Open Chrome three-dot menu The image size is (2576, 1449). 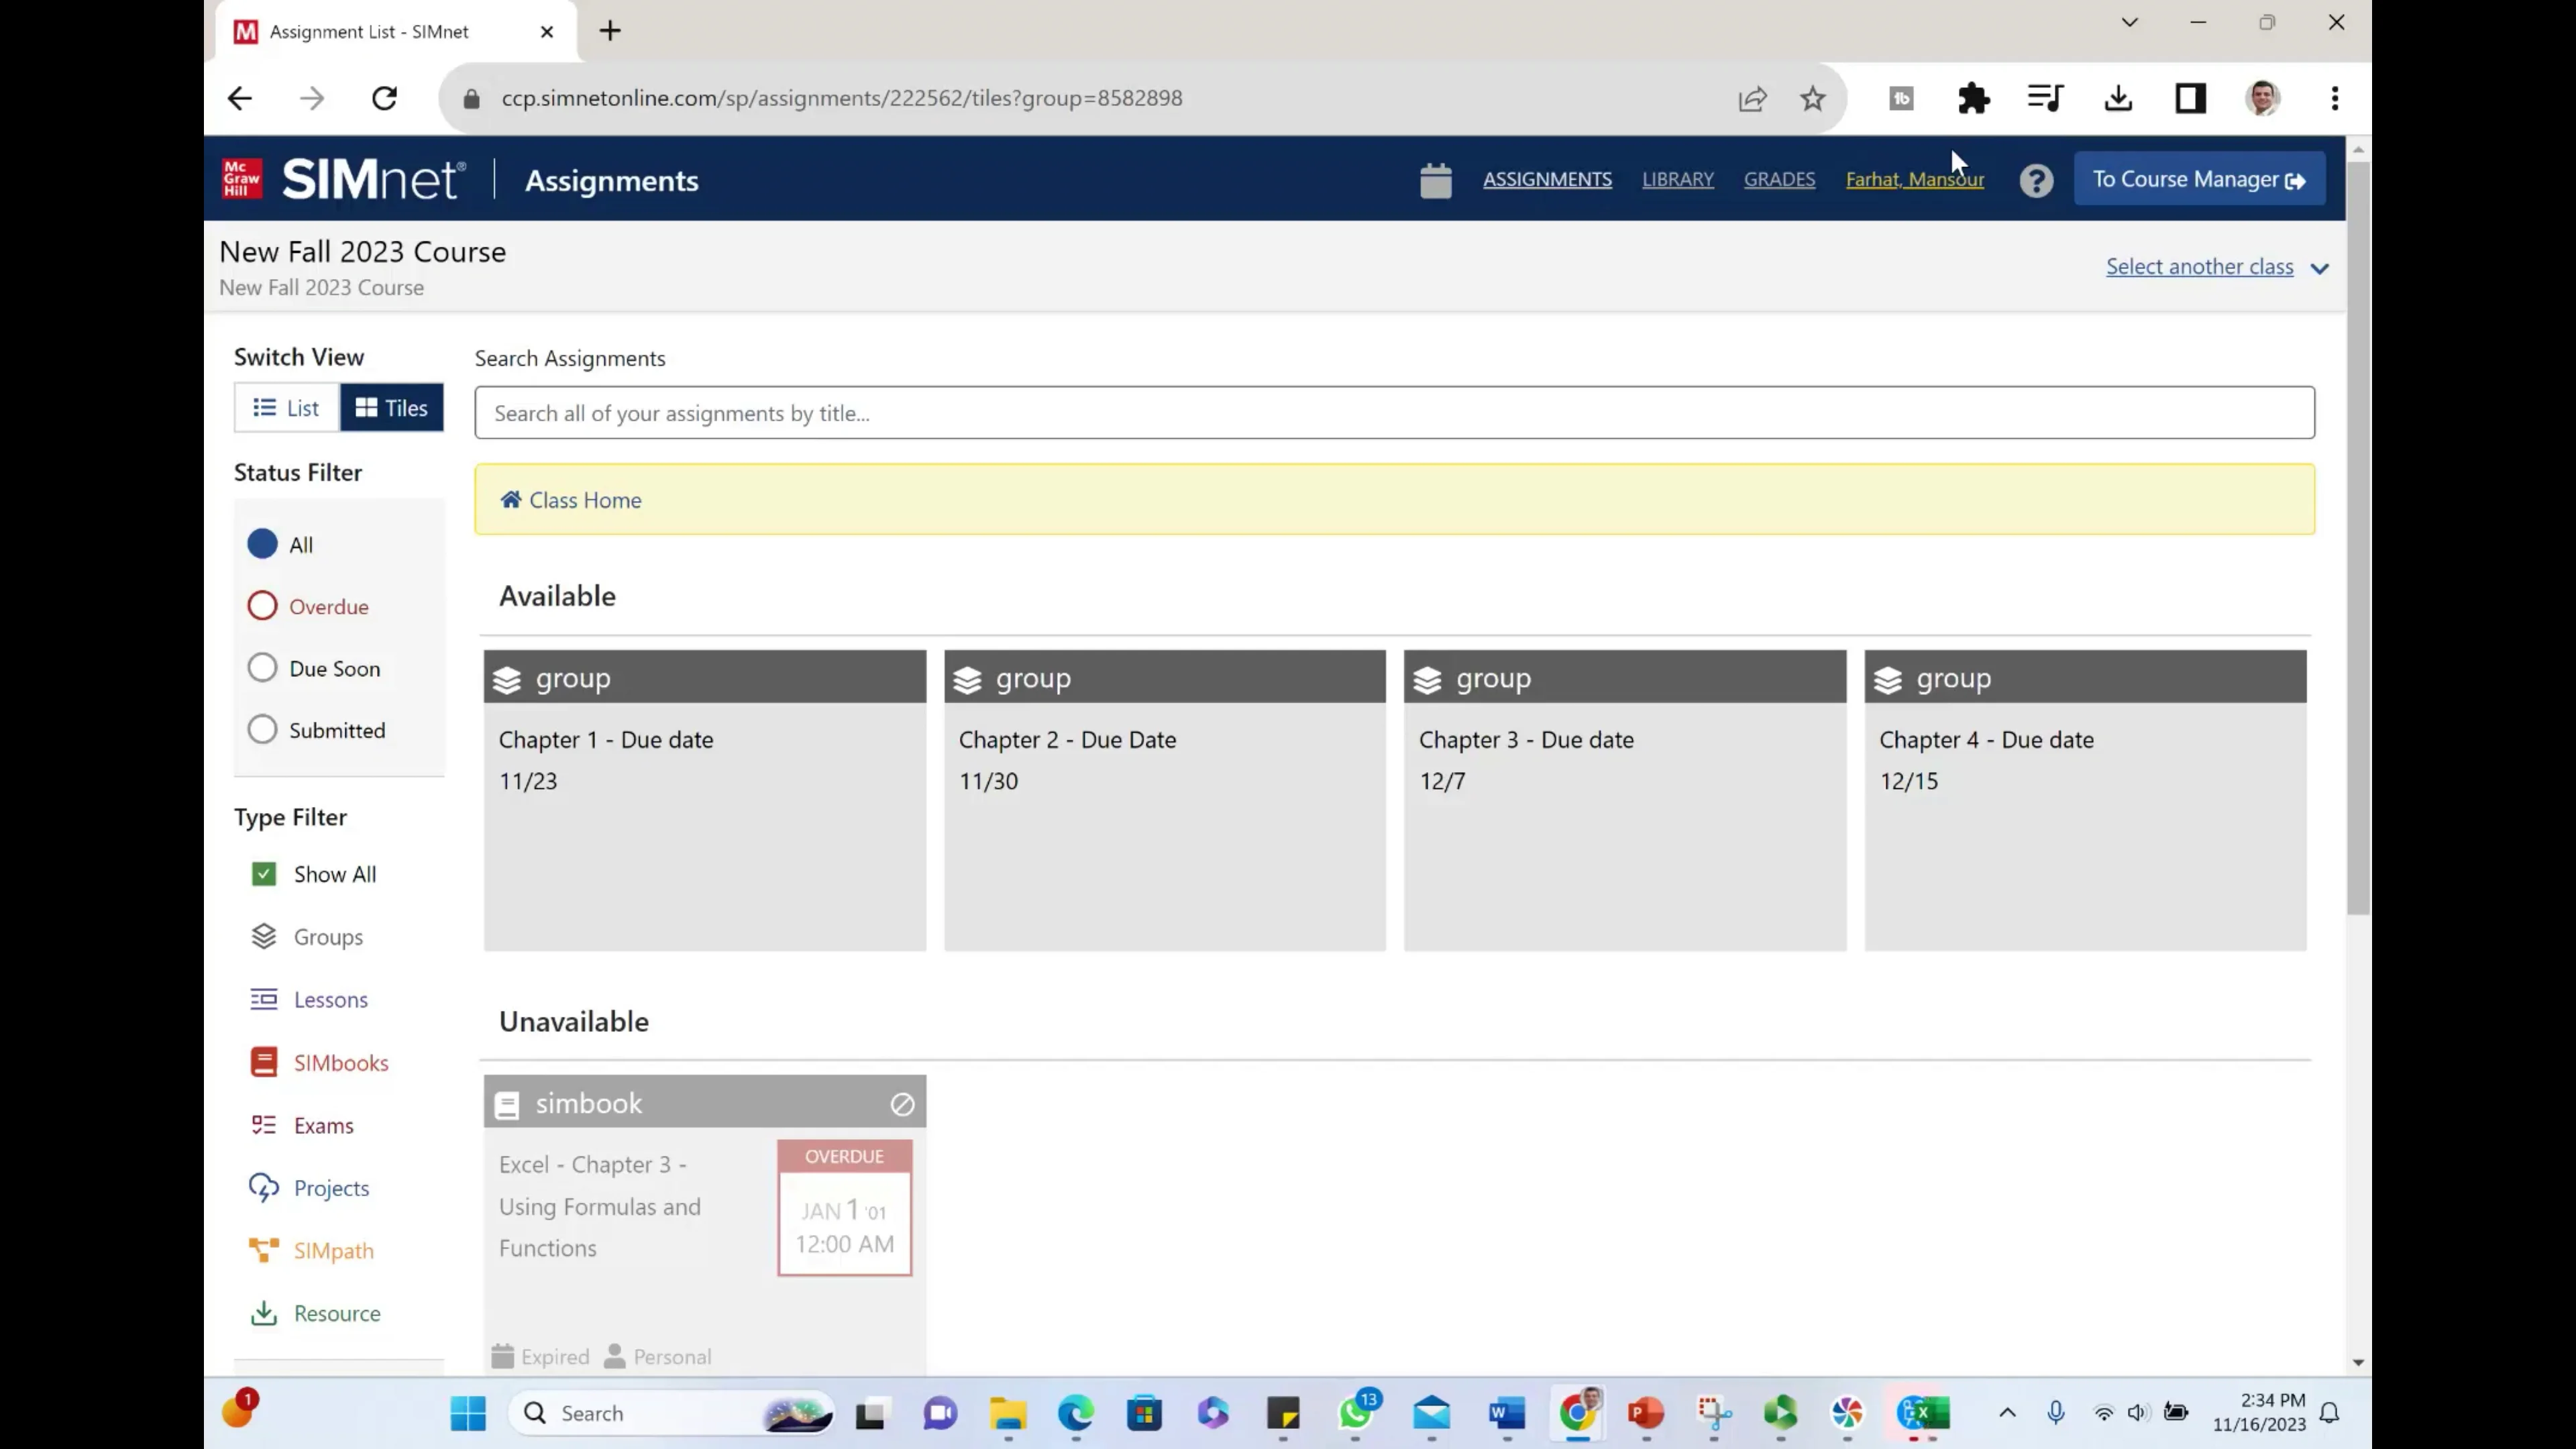pyautogui.click(x=2335, y=98)
